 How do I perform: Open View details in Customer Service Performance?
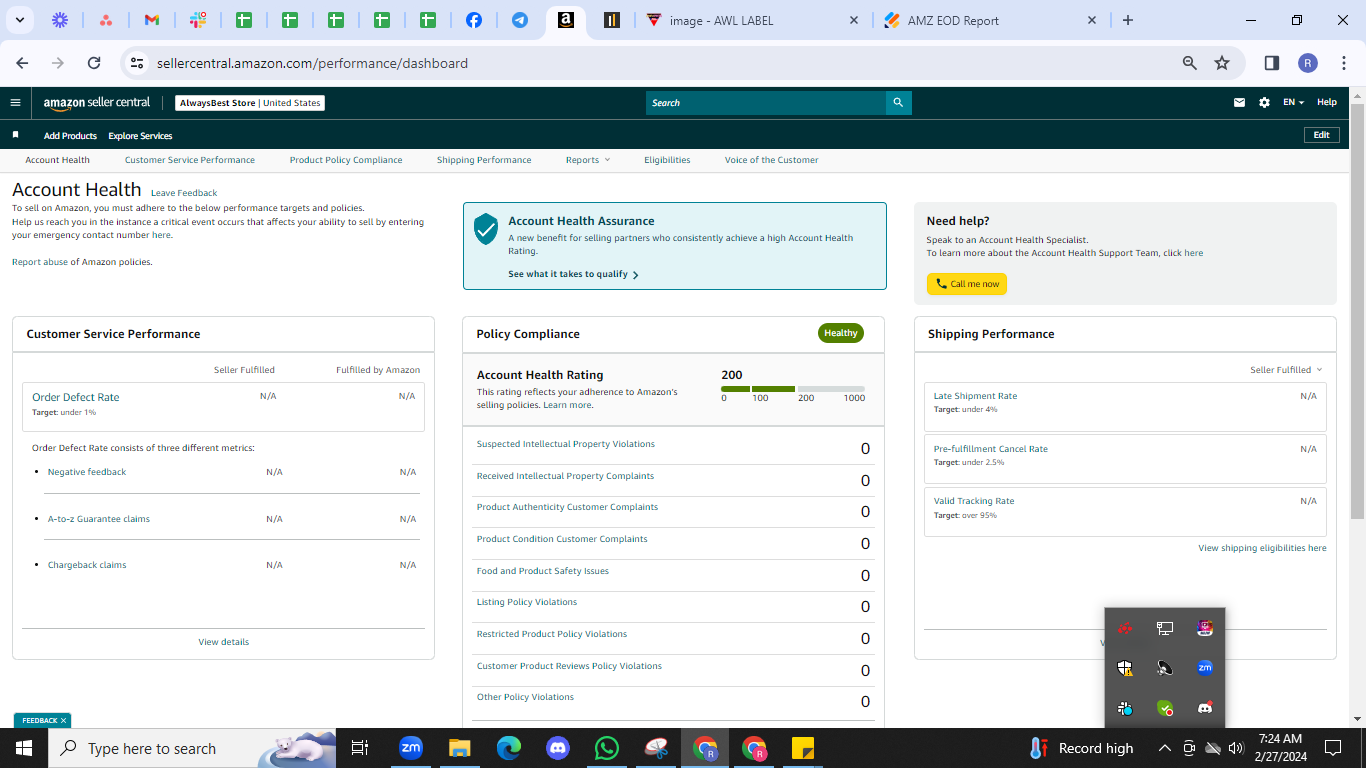[x=224, y=642]
